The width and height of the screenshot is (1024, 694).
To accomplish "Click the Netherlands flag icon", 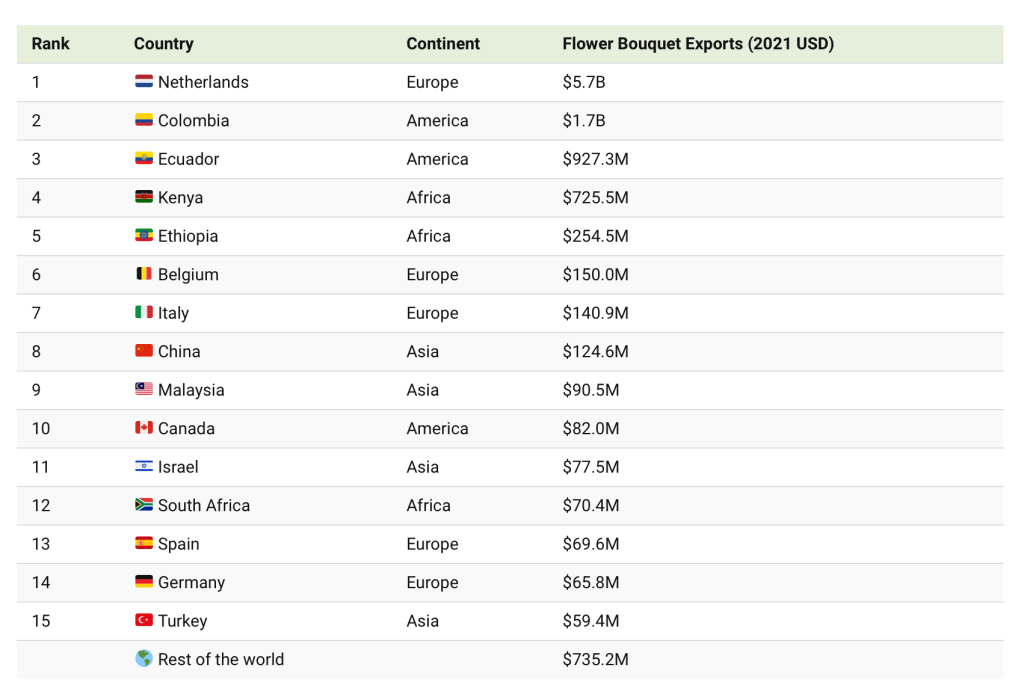I will [144, 82].
